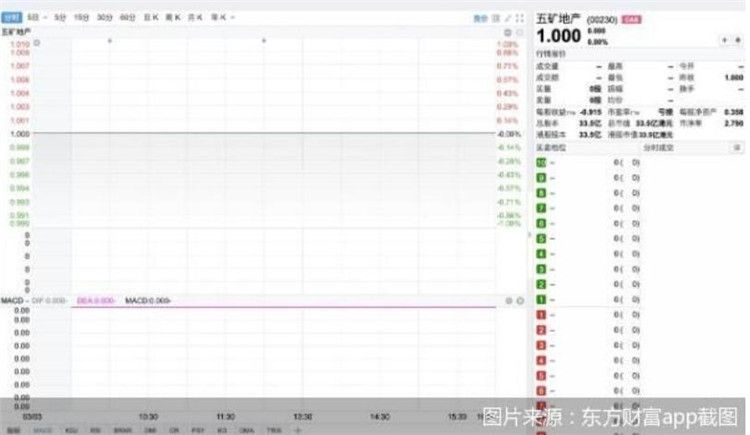Select the 分时 intraday chart tab
Viewport: 750px width, 435px height.
(x=12, y=18)
